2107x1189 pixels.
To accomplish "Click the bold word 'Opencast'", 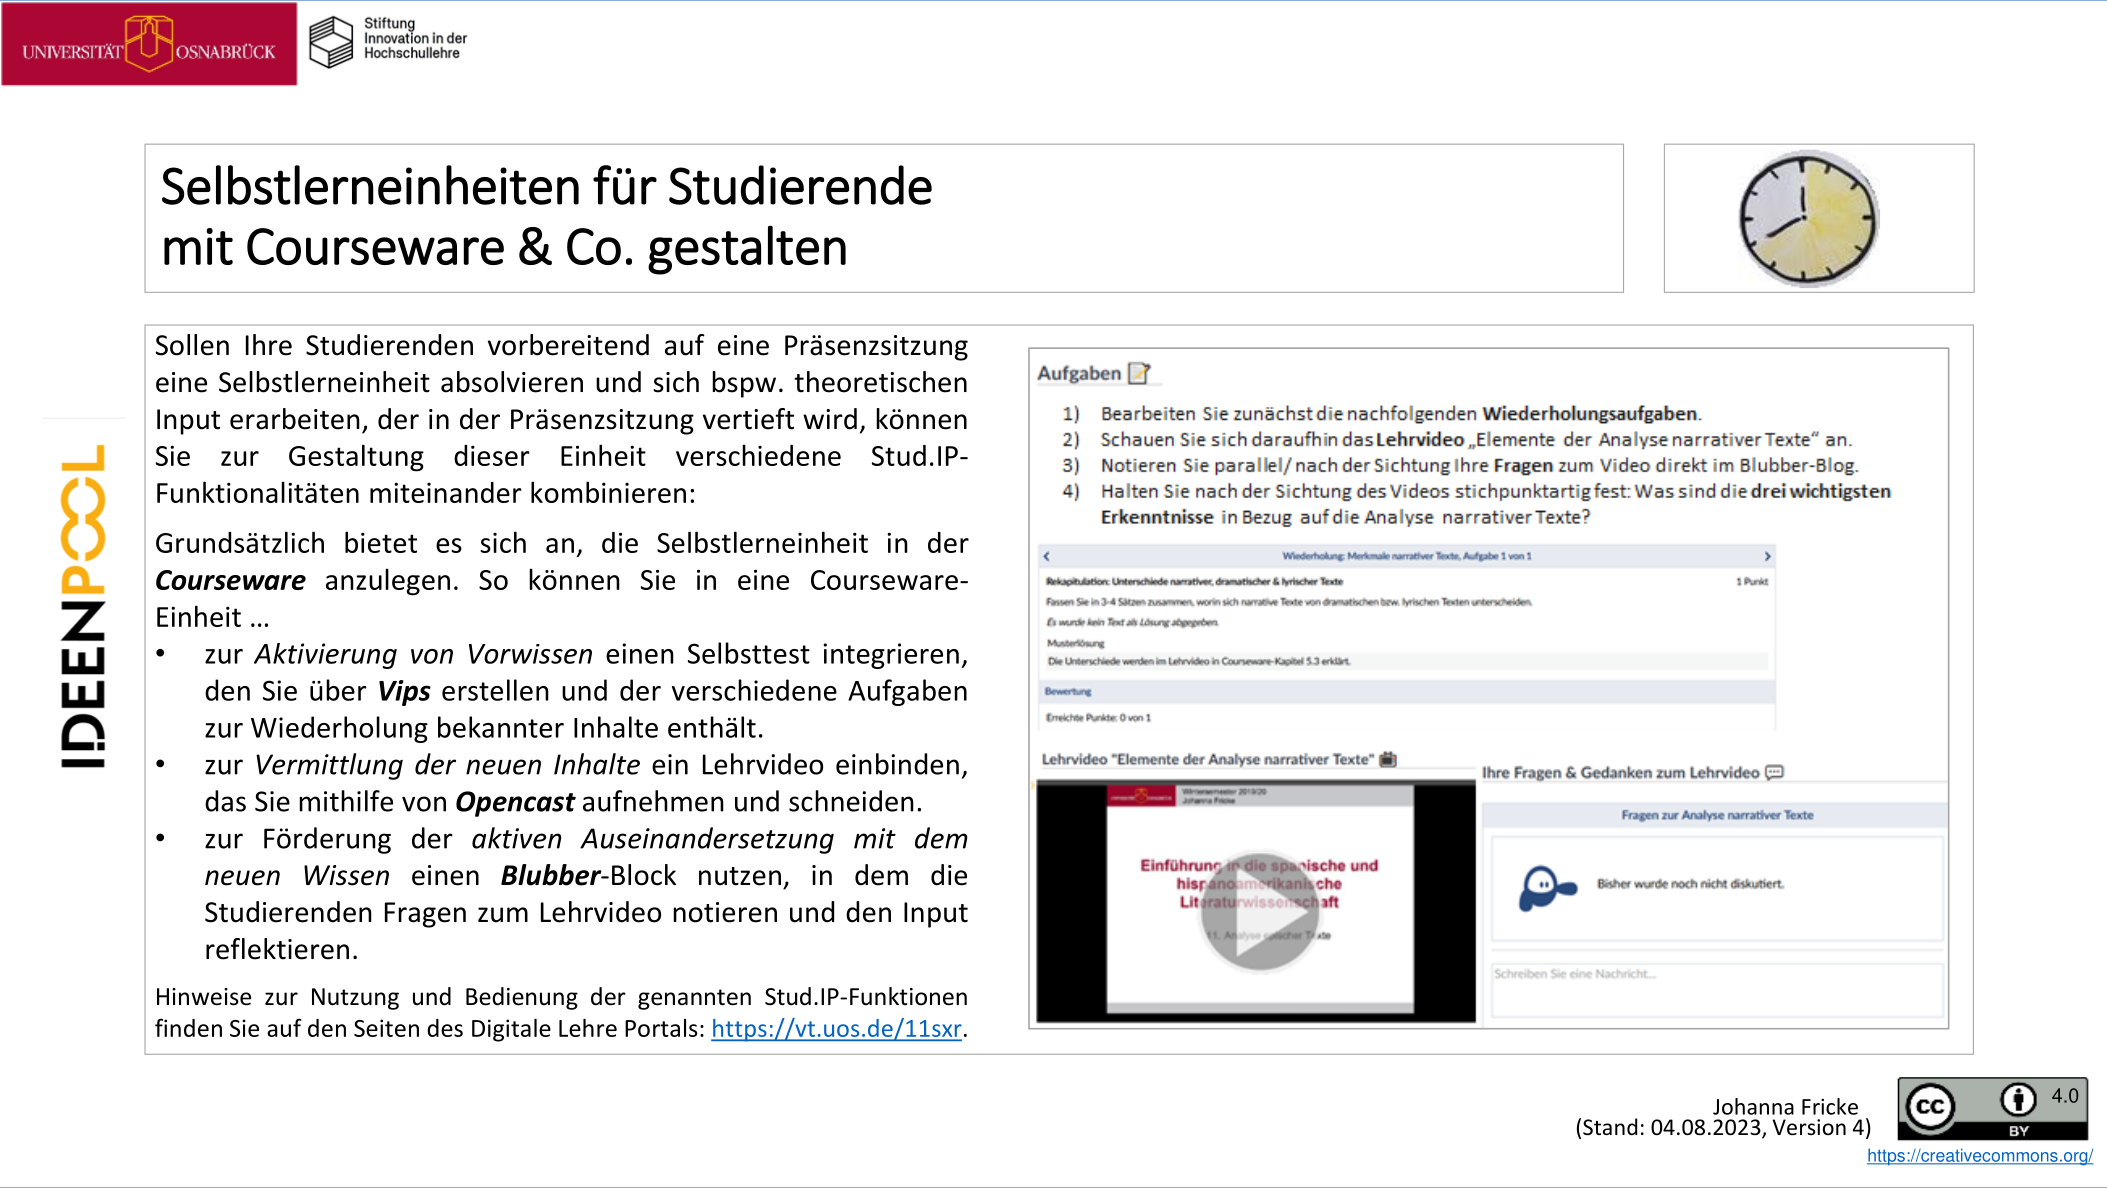I will [514, 802].
